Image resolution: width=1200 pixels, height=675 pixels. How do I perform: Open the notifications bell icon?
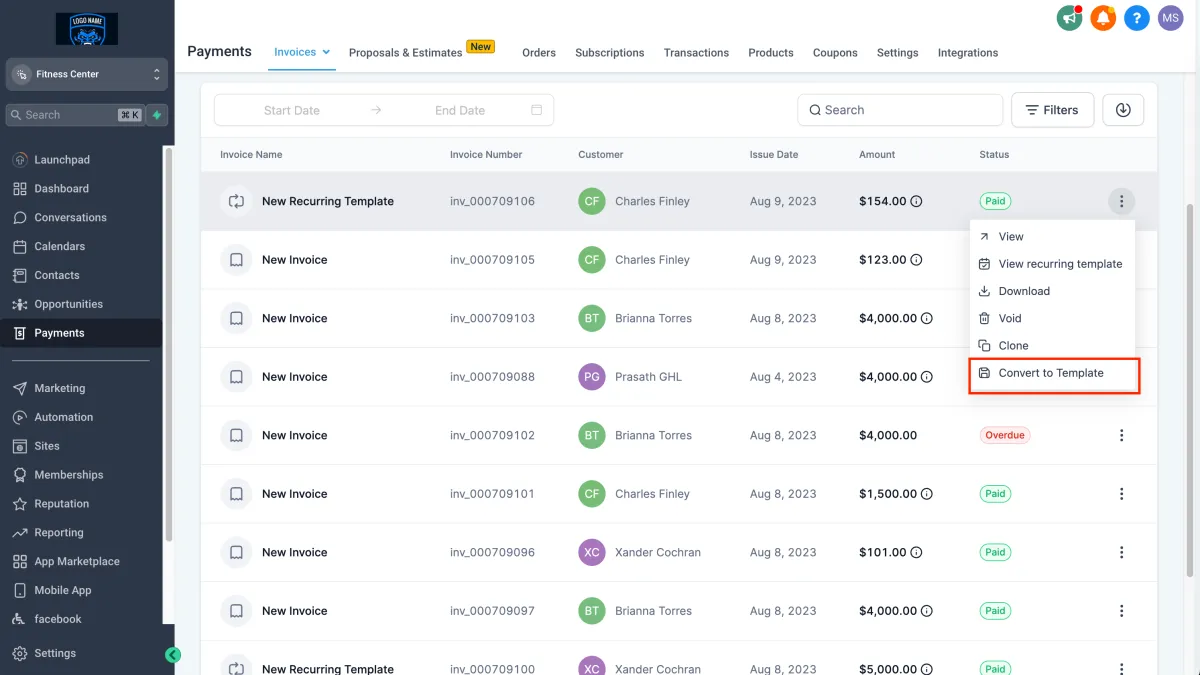click(x=1103, y=18)
